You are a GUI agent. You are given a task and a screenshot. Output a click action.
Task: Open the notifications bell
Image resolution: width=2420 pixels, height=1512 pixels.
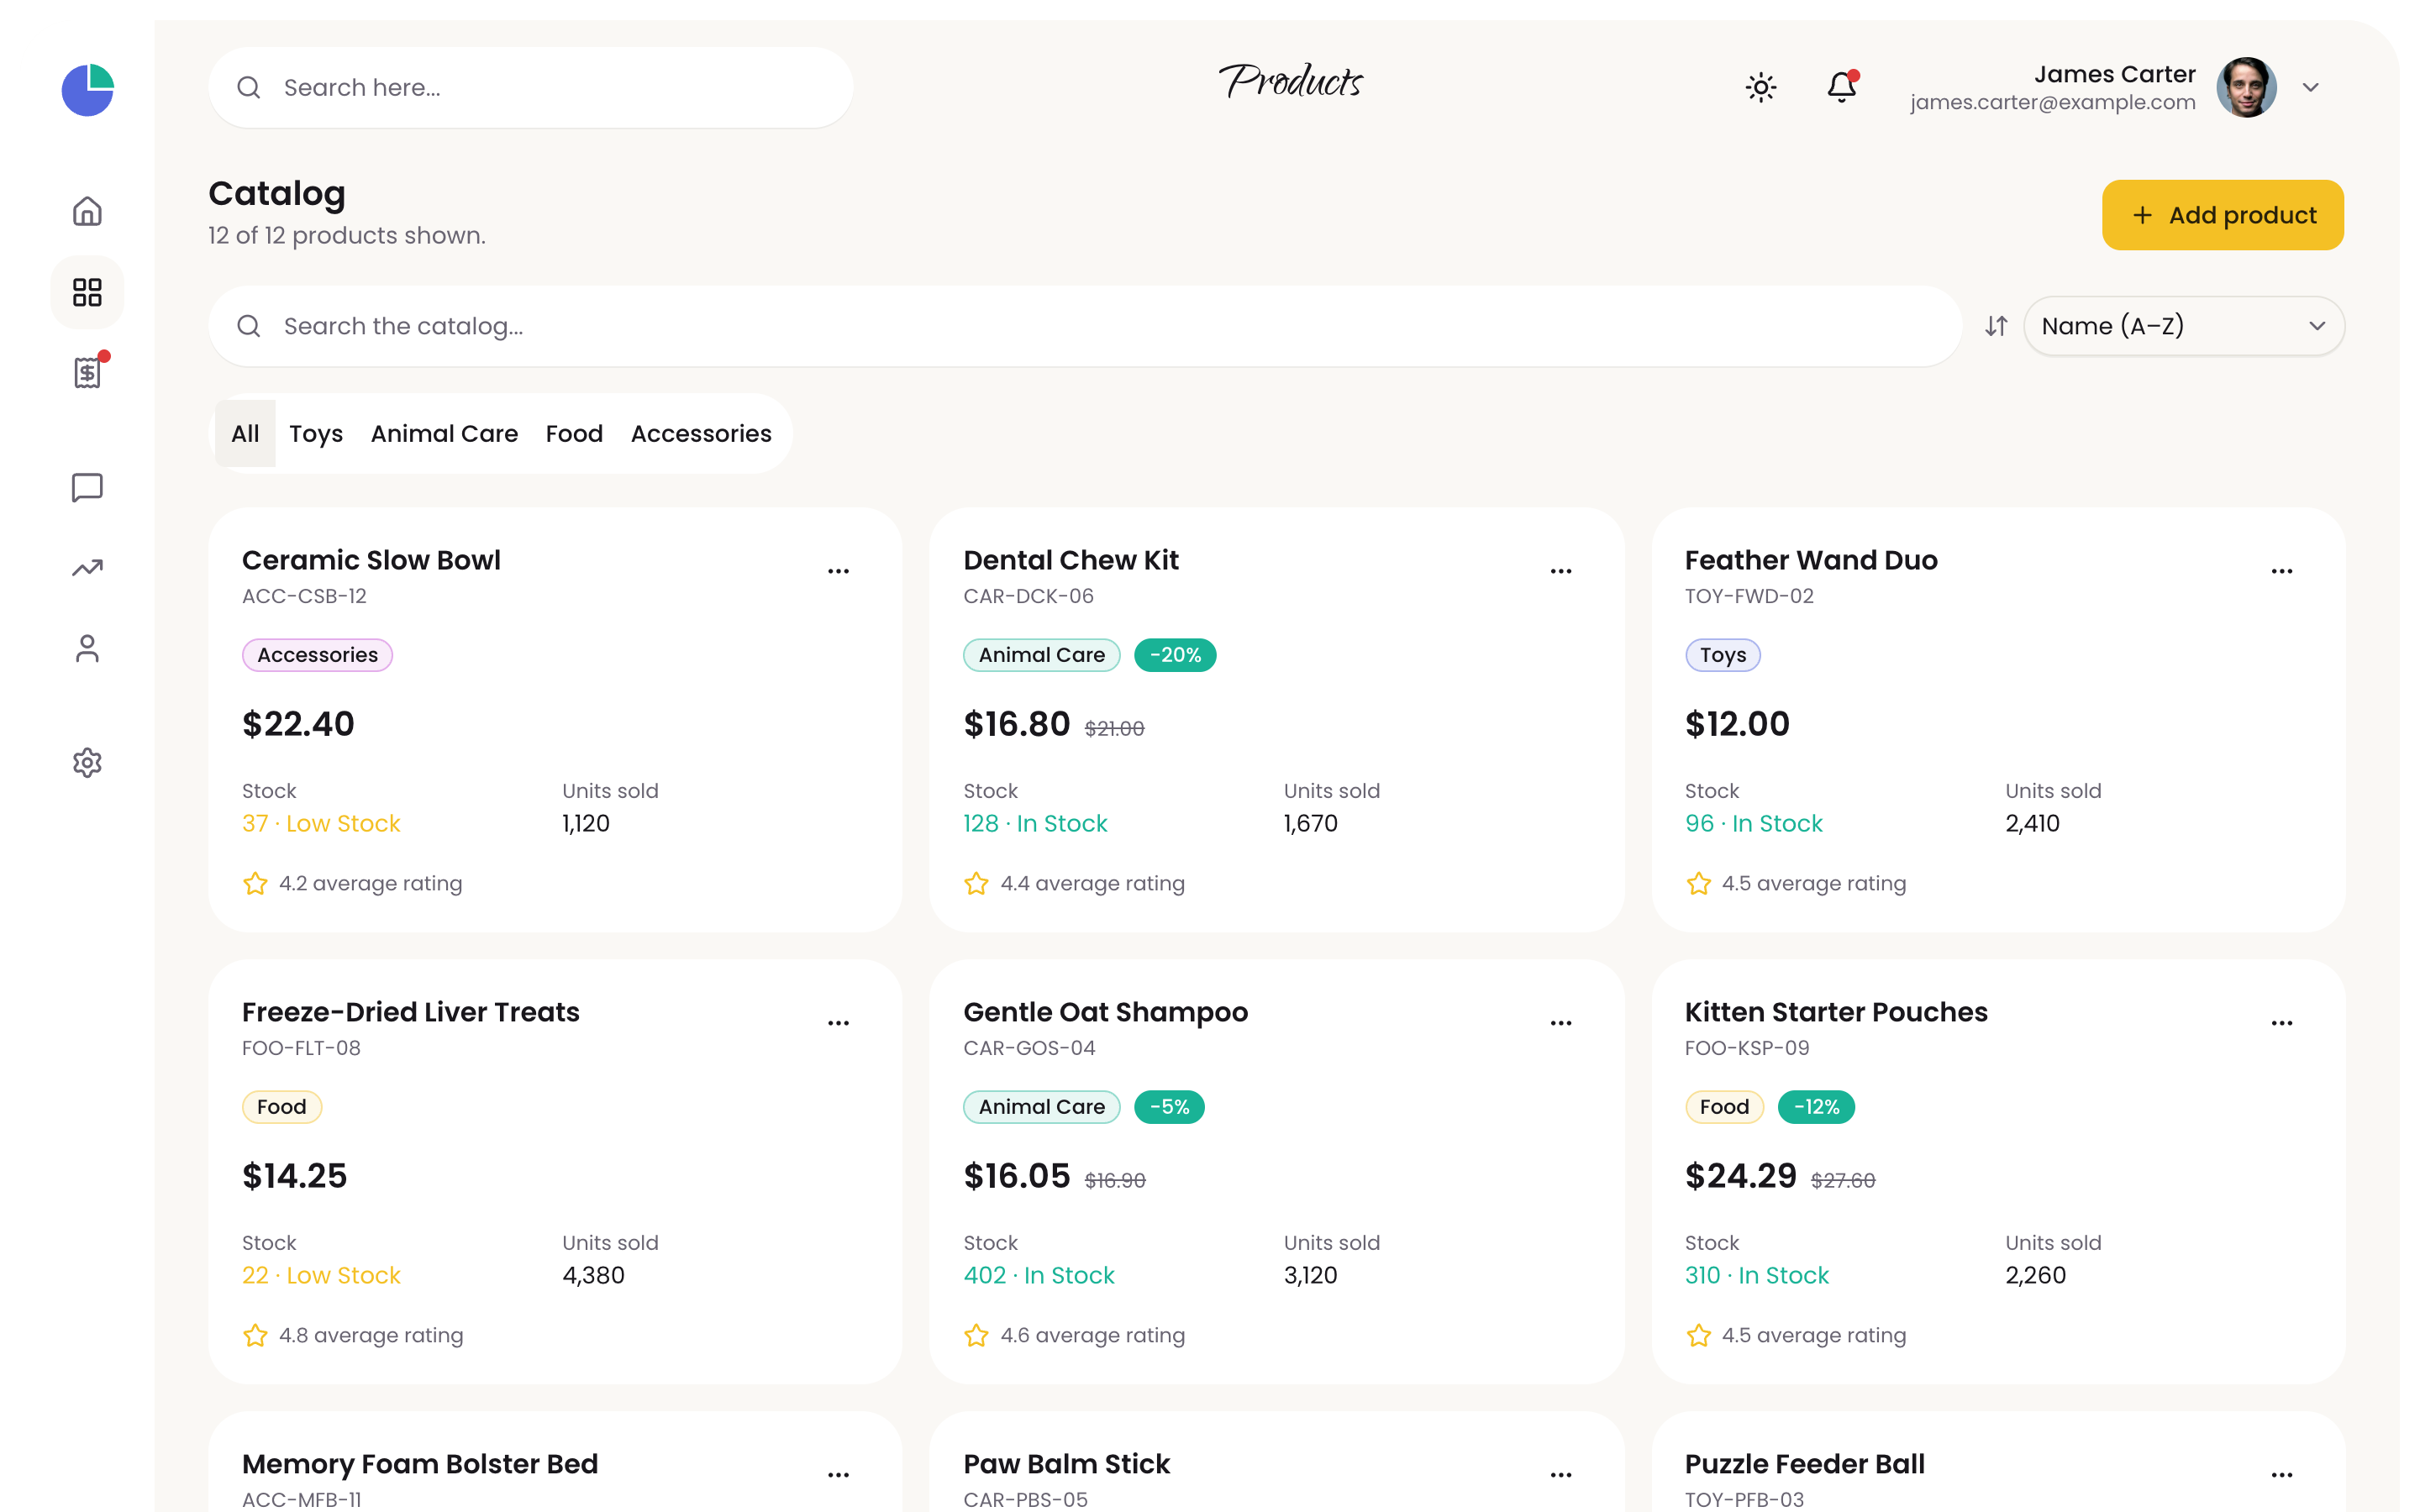(1842, 87)
